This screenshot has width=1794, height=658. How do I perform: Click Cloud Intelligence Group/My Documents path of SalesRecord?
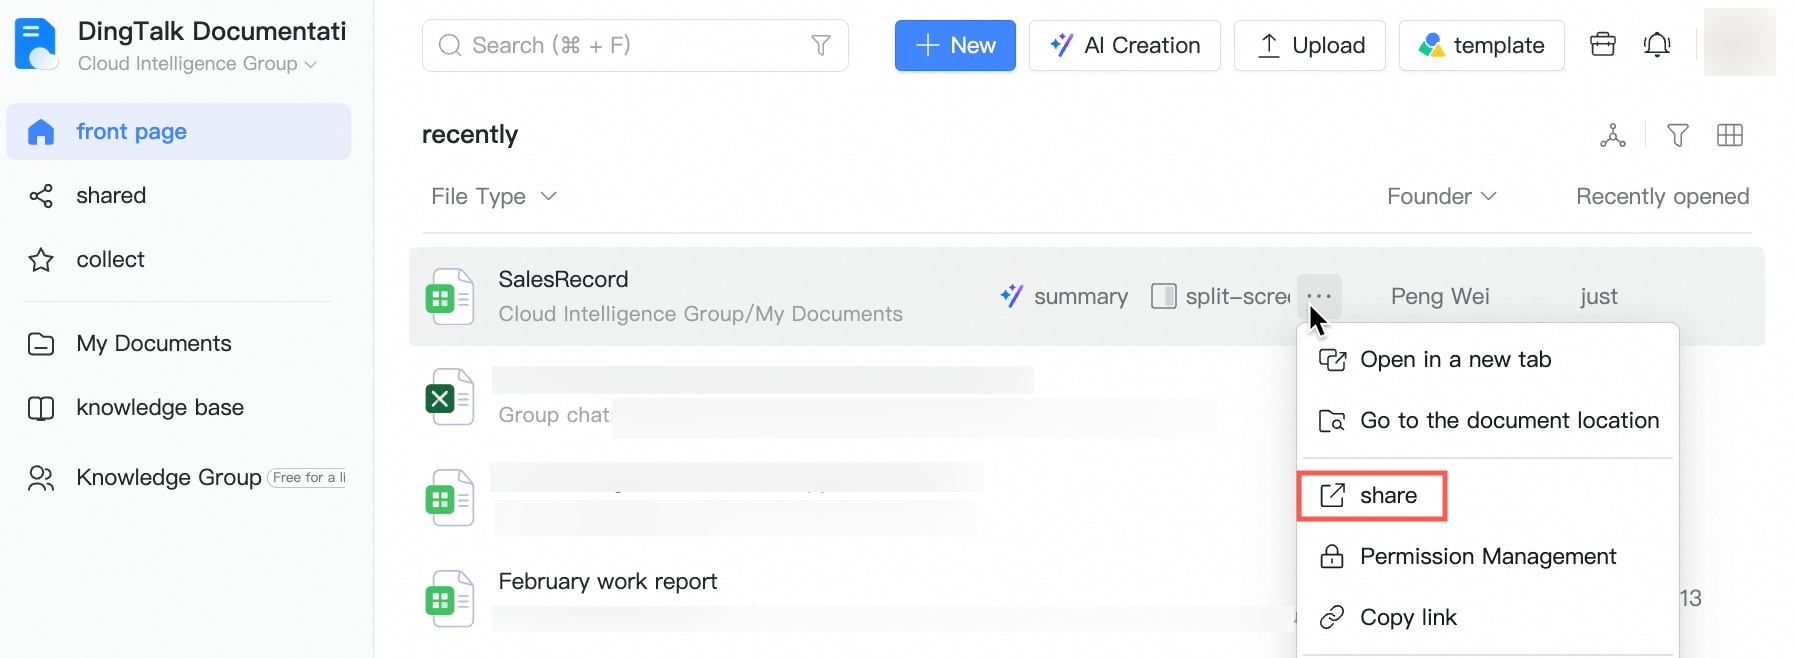[x=700, y=314]
